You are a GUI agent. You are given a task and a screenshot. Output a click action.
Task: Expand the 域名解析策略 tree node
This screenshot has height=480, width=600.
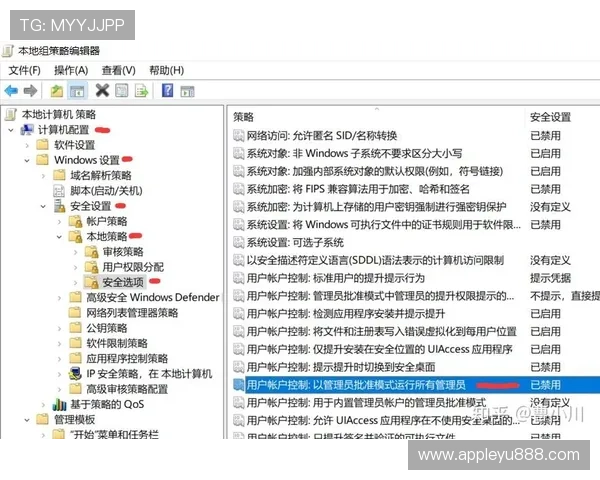(x=43, y=176)
